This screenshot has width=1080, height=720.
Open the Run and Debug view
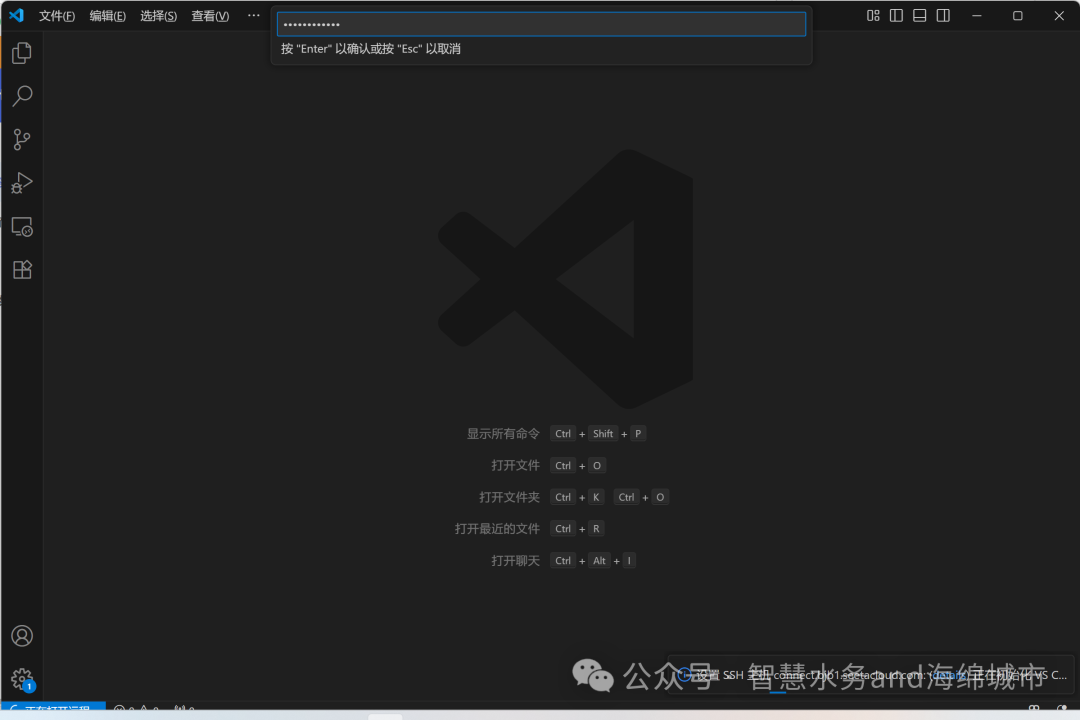(22, 183)
